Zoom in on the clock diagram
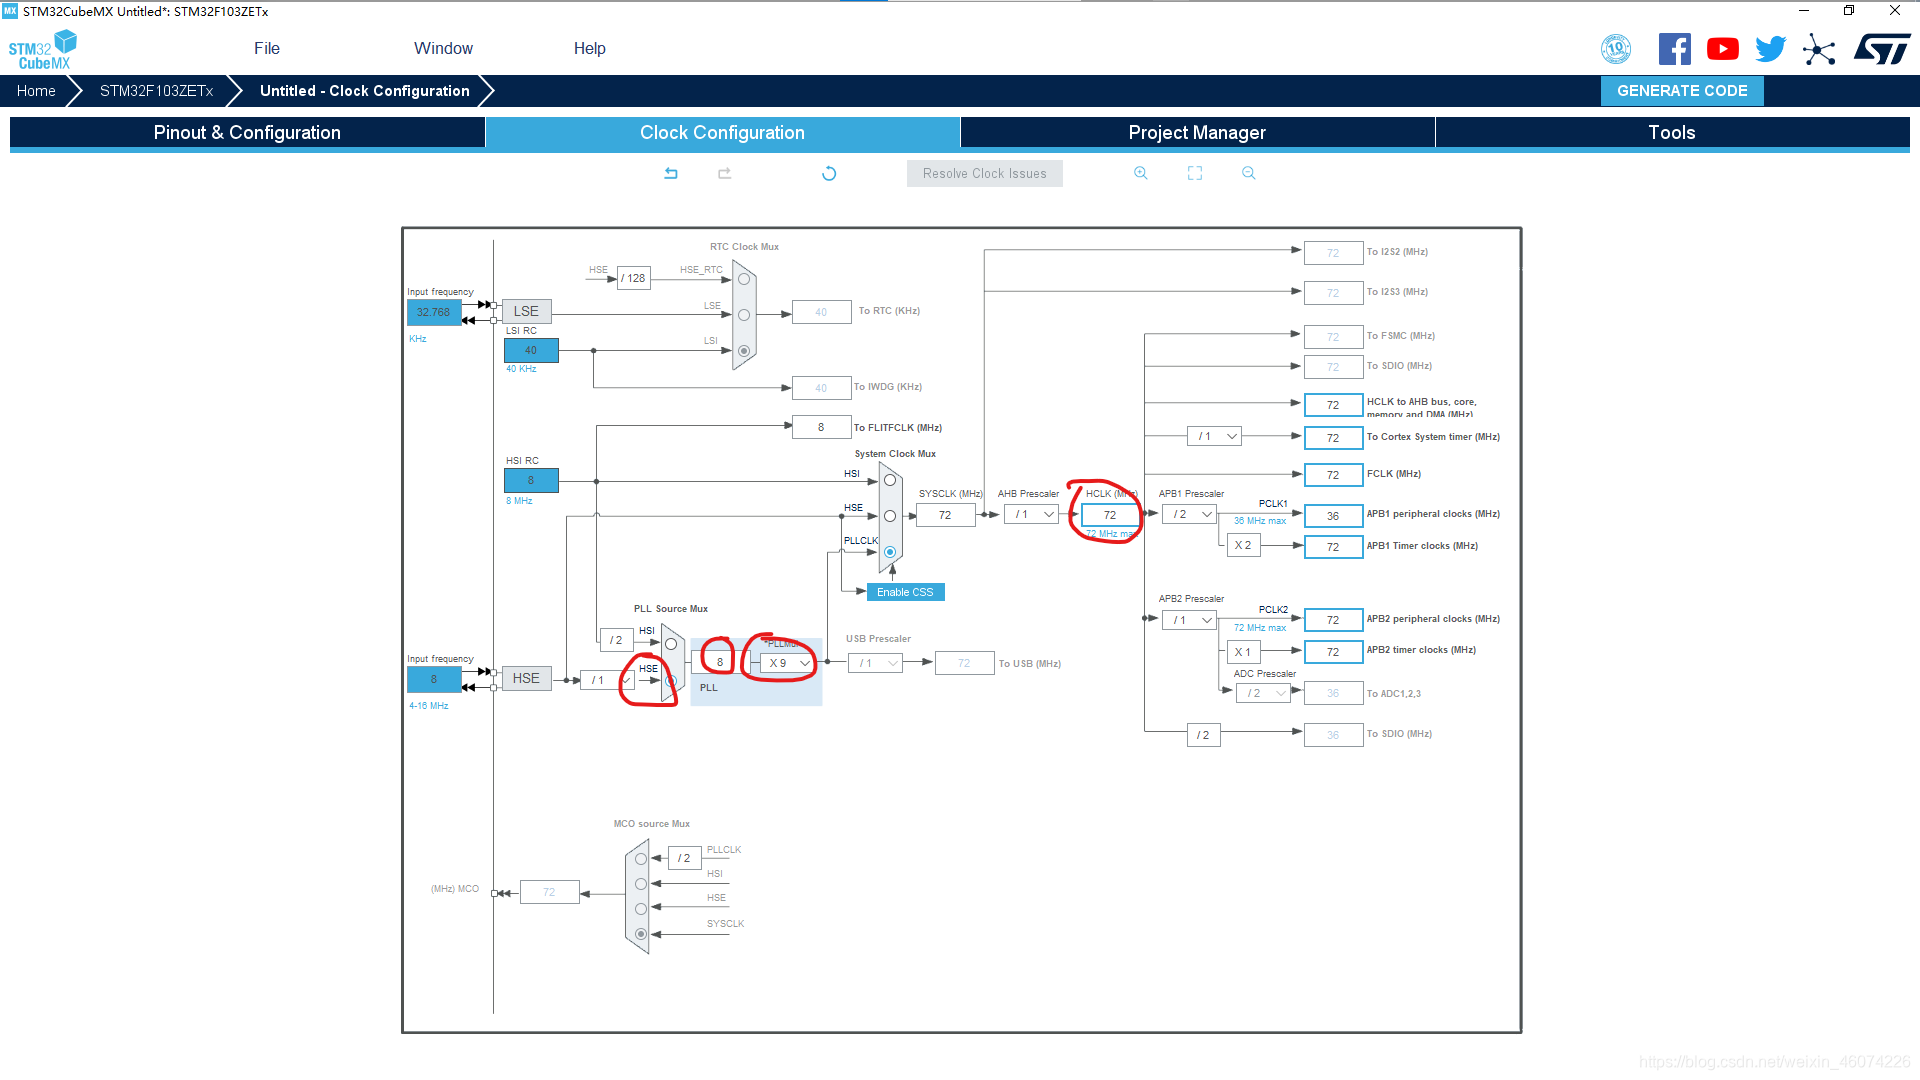This screenshot has width=1920, height=1080. [x=1140, y=173]
